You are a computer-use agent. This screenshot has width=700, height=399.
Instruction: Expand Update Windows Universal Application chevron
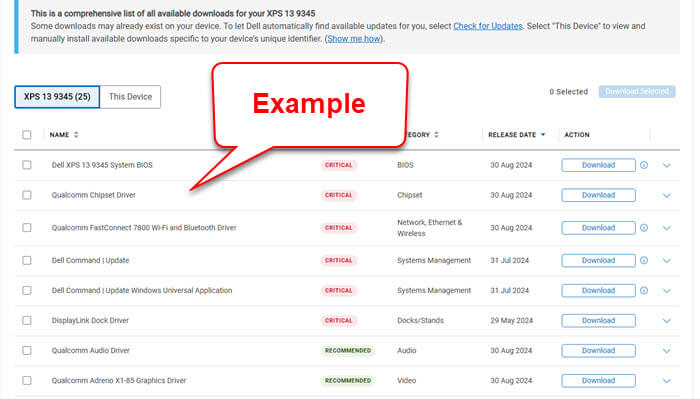667,291
